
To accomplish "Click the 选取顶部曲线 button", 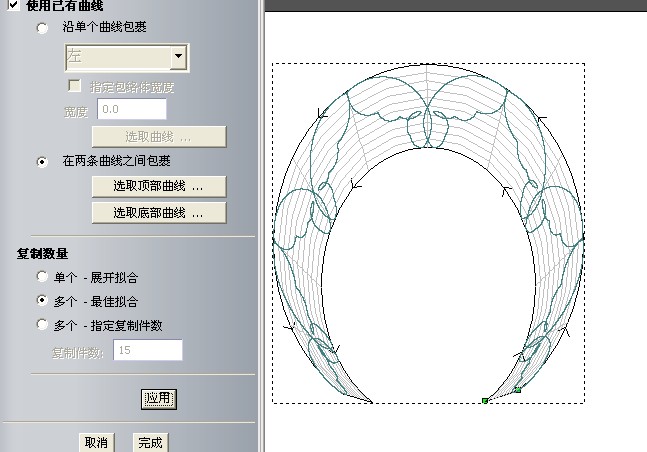I will coord(159,187).
